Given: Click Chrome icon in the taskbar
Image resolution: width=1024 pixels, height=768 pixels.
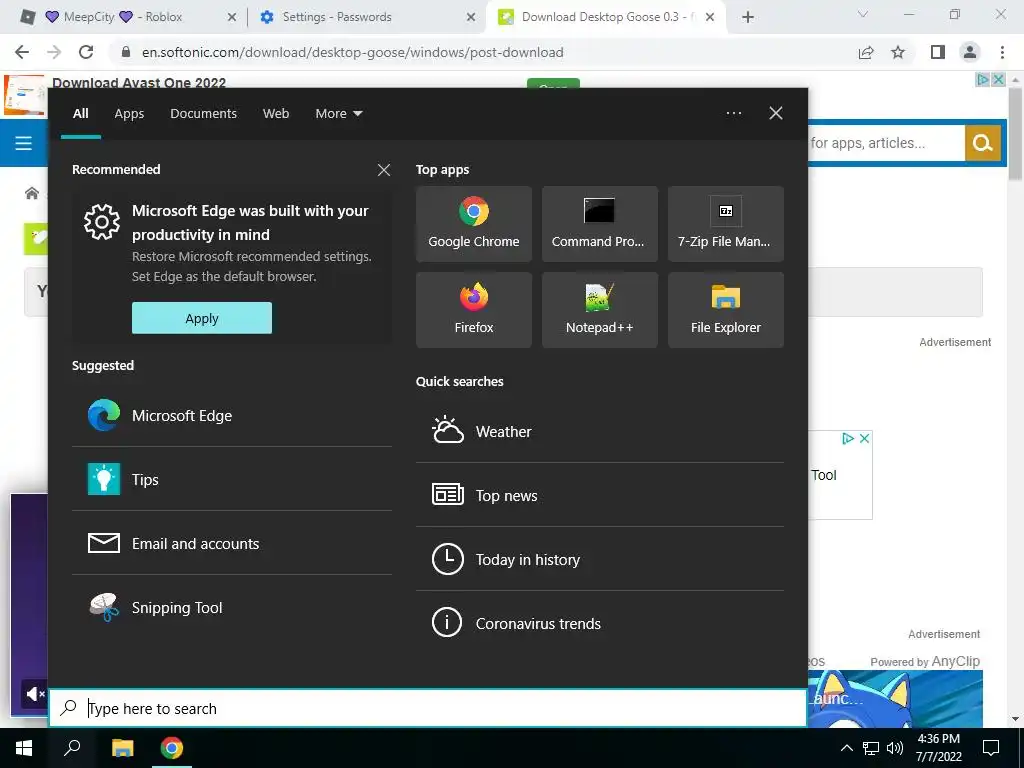Looking at the screenshot, I should (x=172, y=748).
